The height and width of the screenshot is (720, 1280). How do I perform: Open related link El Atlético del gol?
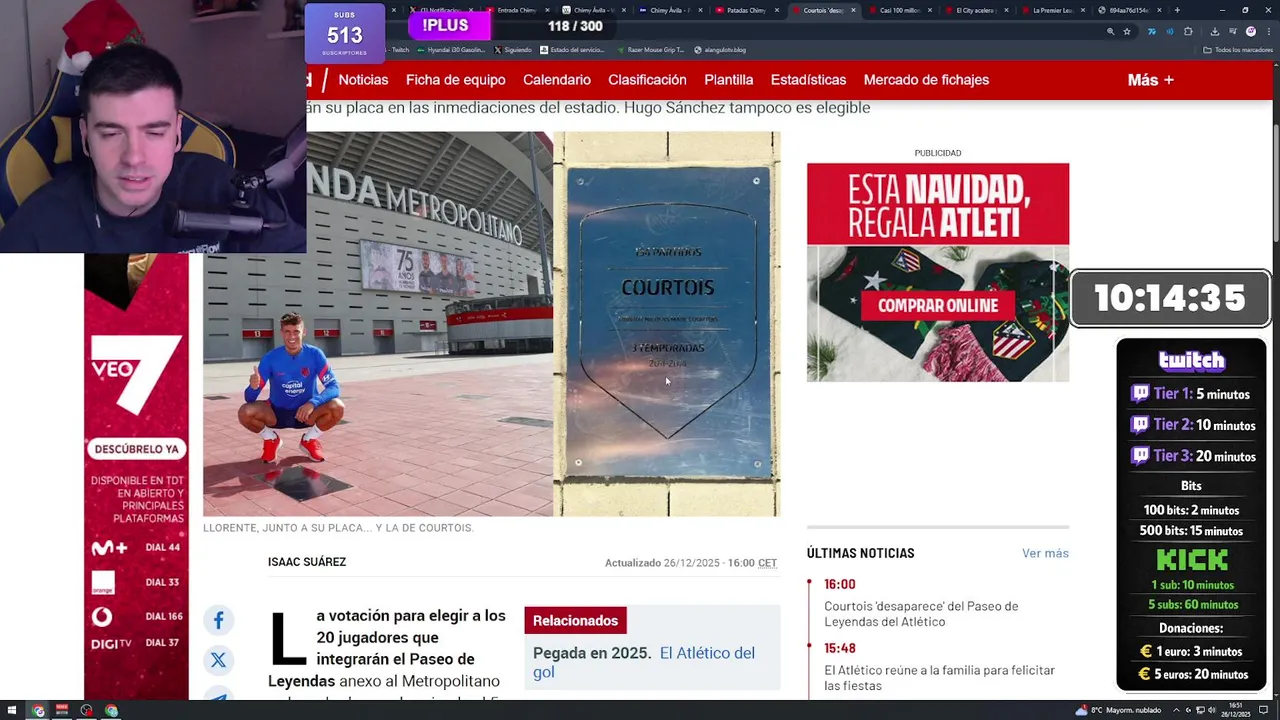click(x=644, y=662)
